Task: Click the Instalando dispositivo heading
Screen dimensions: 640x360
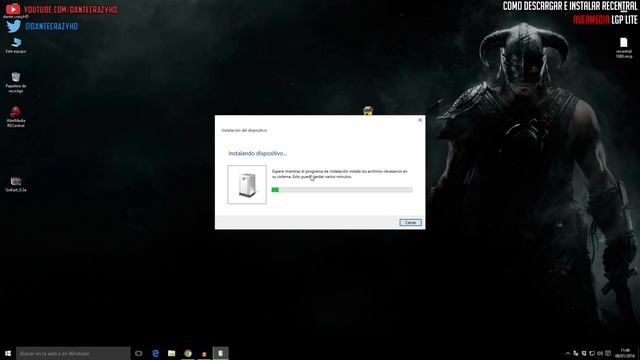Action: click(x=258, y=153)
